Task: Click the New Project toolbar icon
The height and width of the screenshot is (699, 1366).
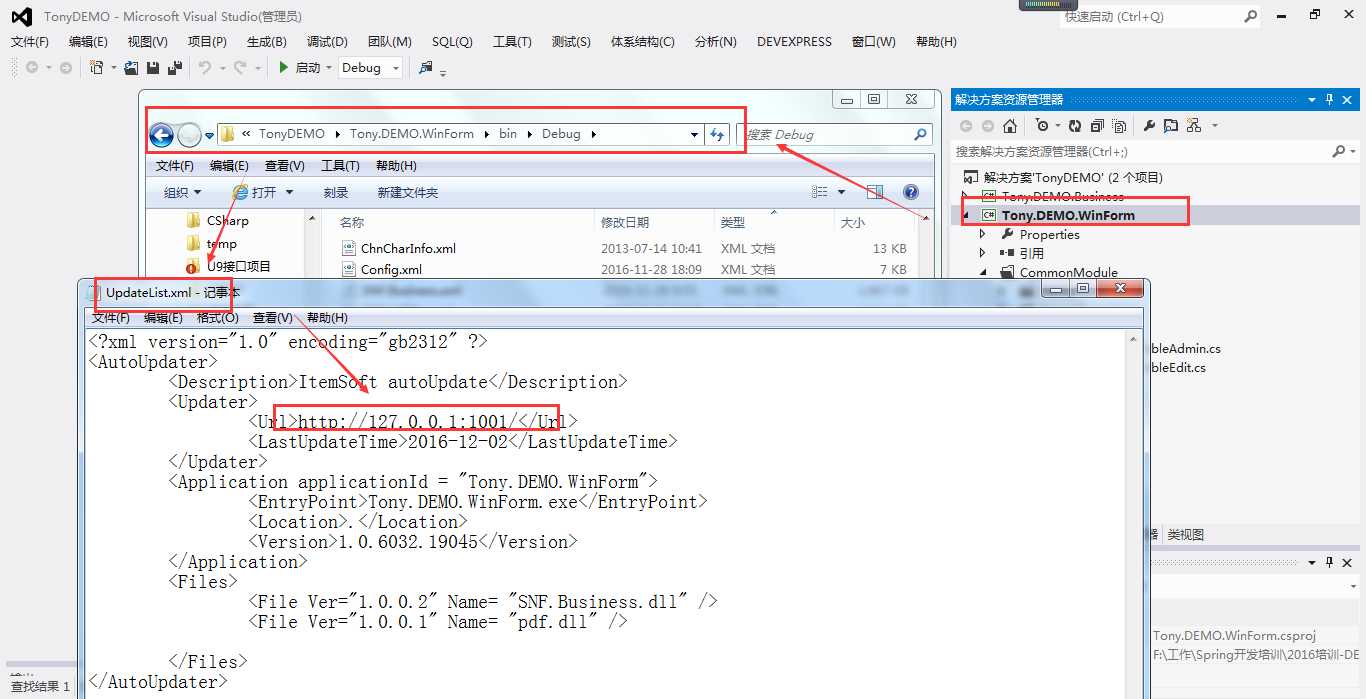Action: click(x=96, y=68)
